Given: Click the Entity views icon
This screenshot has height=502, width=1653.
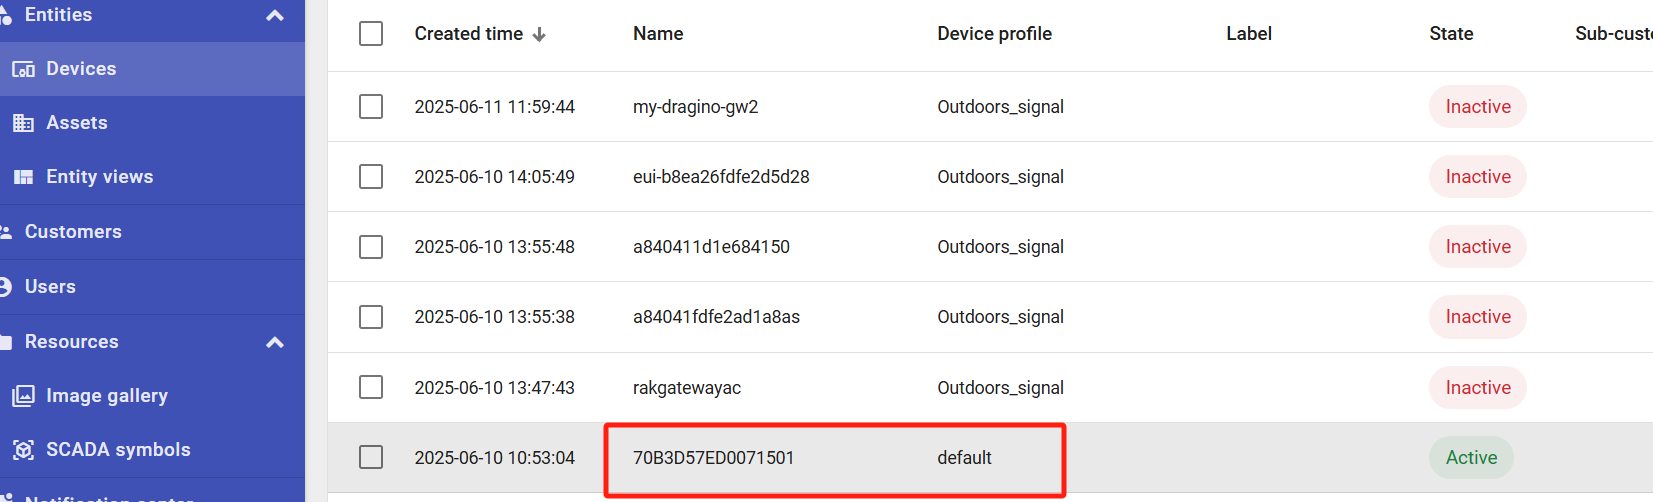Looking at the screenshot, I should click(x=23, y=177).
